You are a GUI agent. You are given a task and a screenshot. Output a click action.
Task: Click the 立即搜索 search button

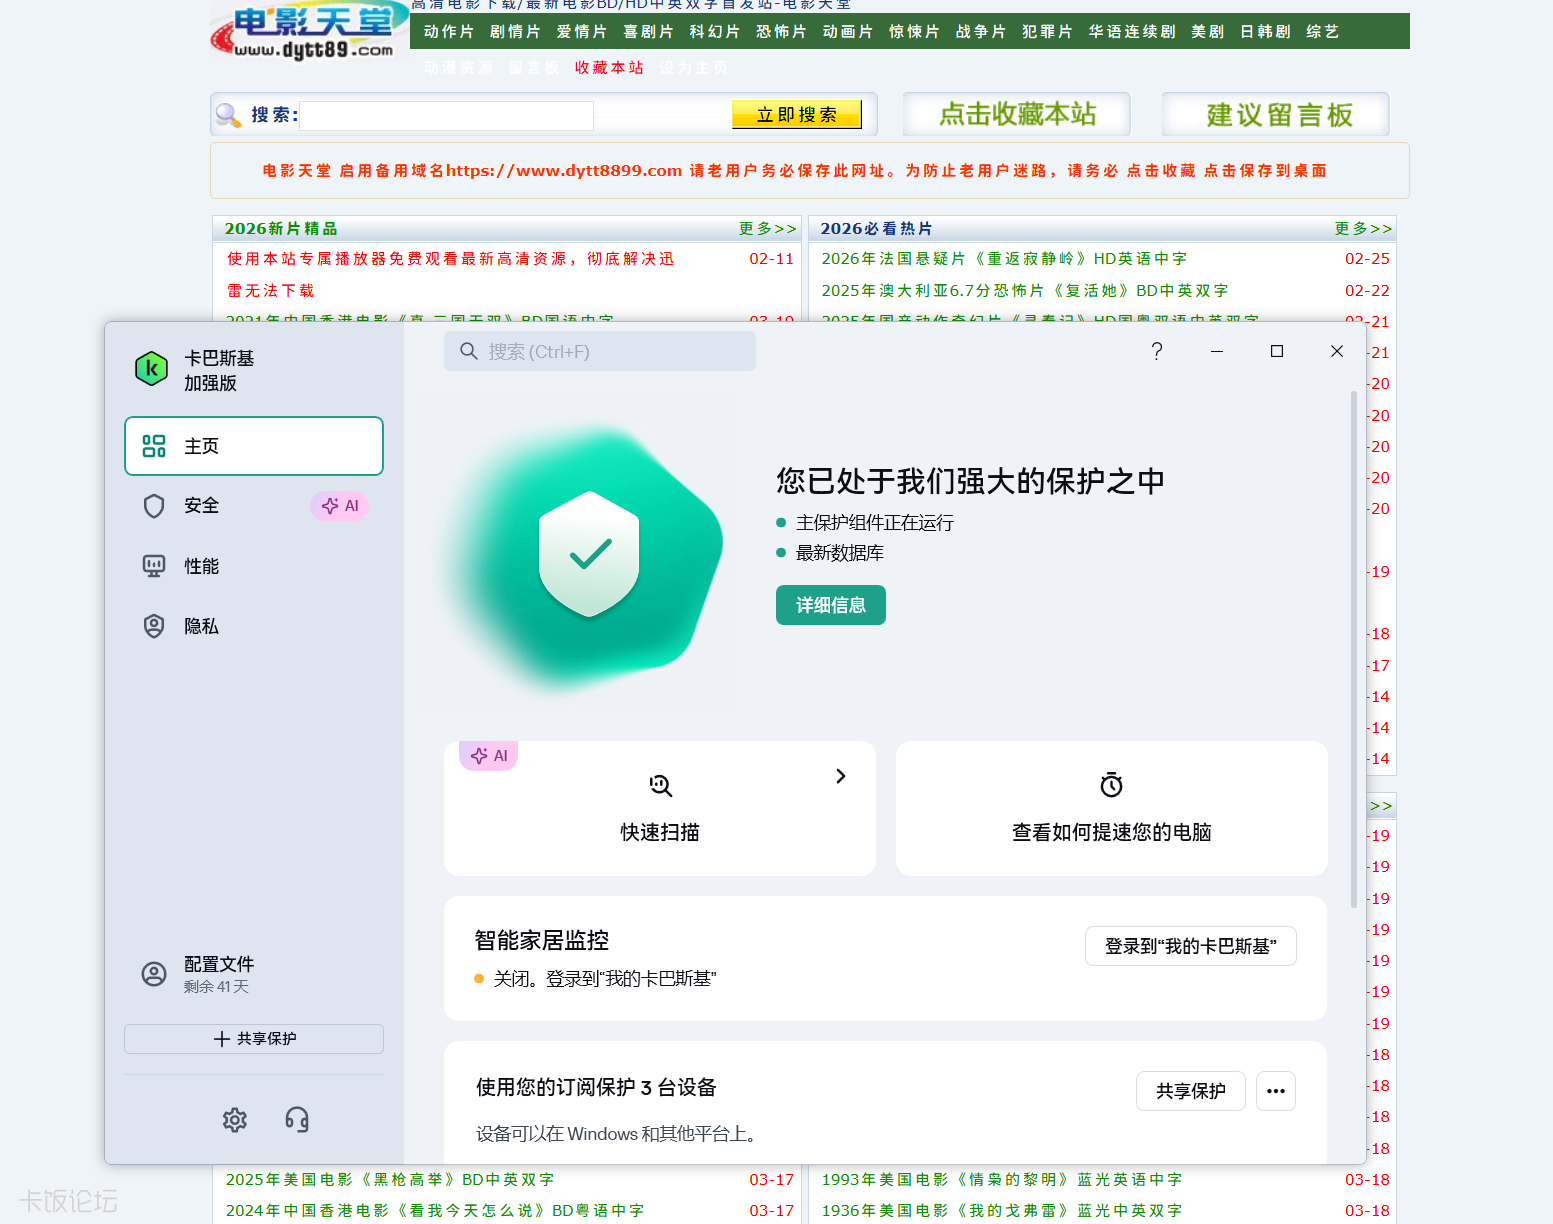[796, 113]
